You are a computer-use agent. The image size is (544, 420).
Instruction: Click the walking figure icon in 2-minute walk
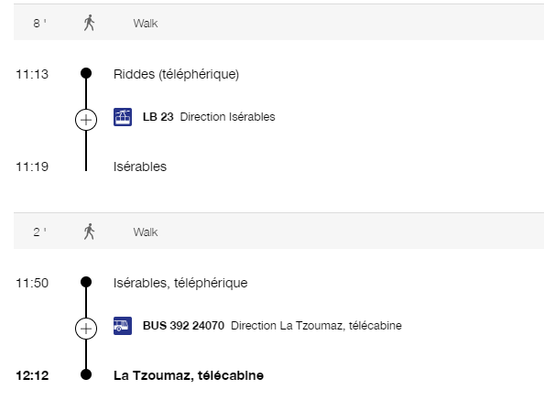pos(89,232)
